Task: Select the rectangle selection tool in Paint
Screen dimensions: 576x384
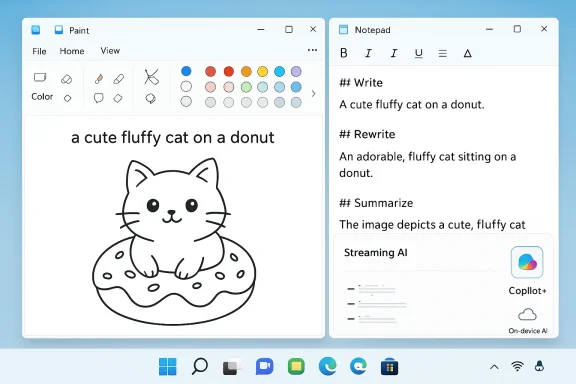Action: 40,78
